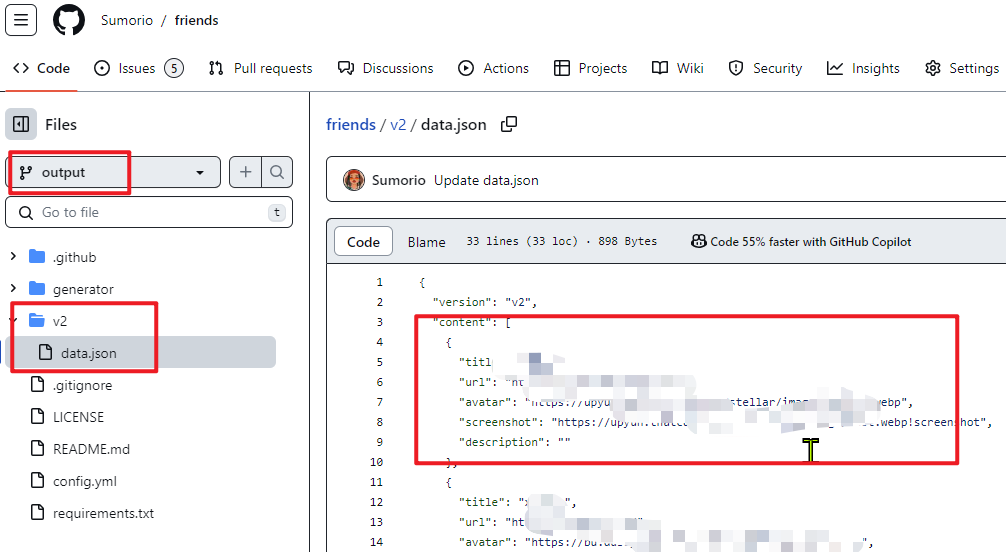Screen dimensions: 1006x552
Task: Open the Sumorio commit author link
Action: 398,180
